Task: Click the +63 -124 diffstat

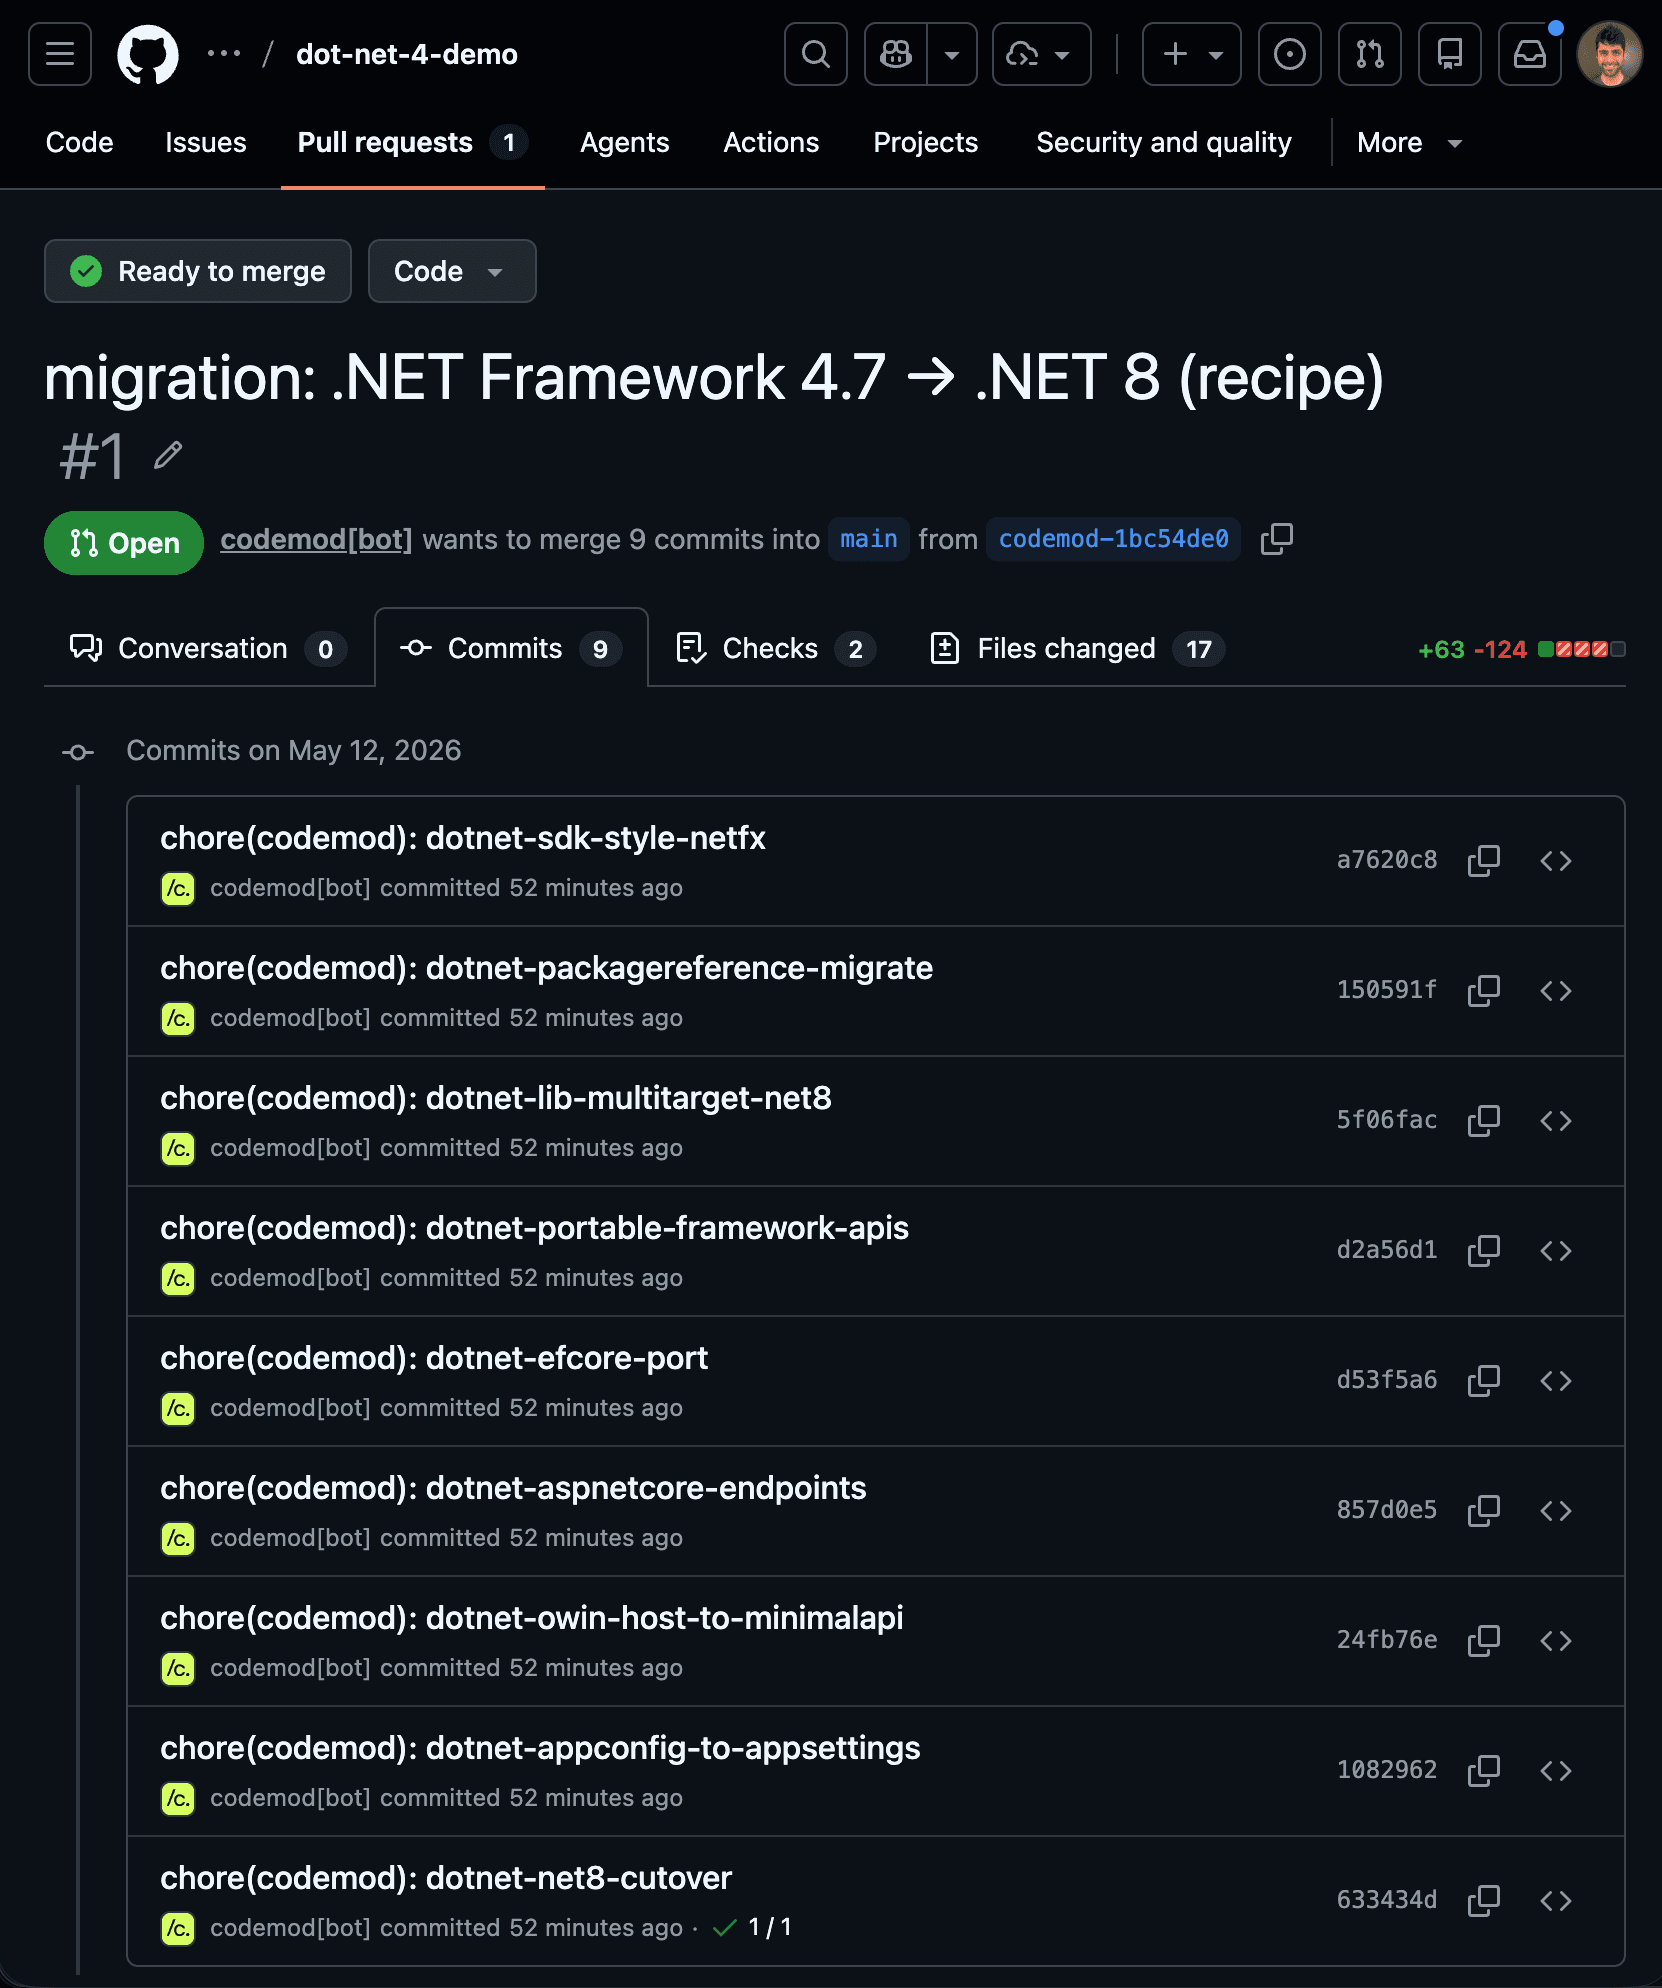Action: tap(1521, 649)
